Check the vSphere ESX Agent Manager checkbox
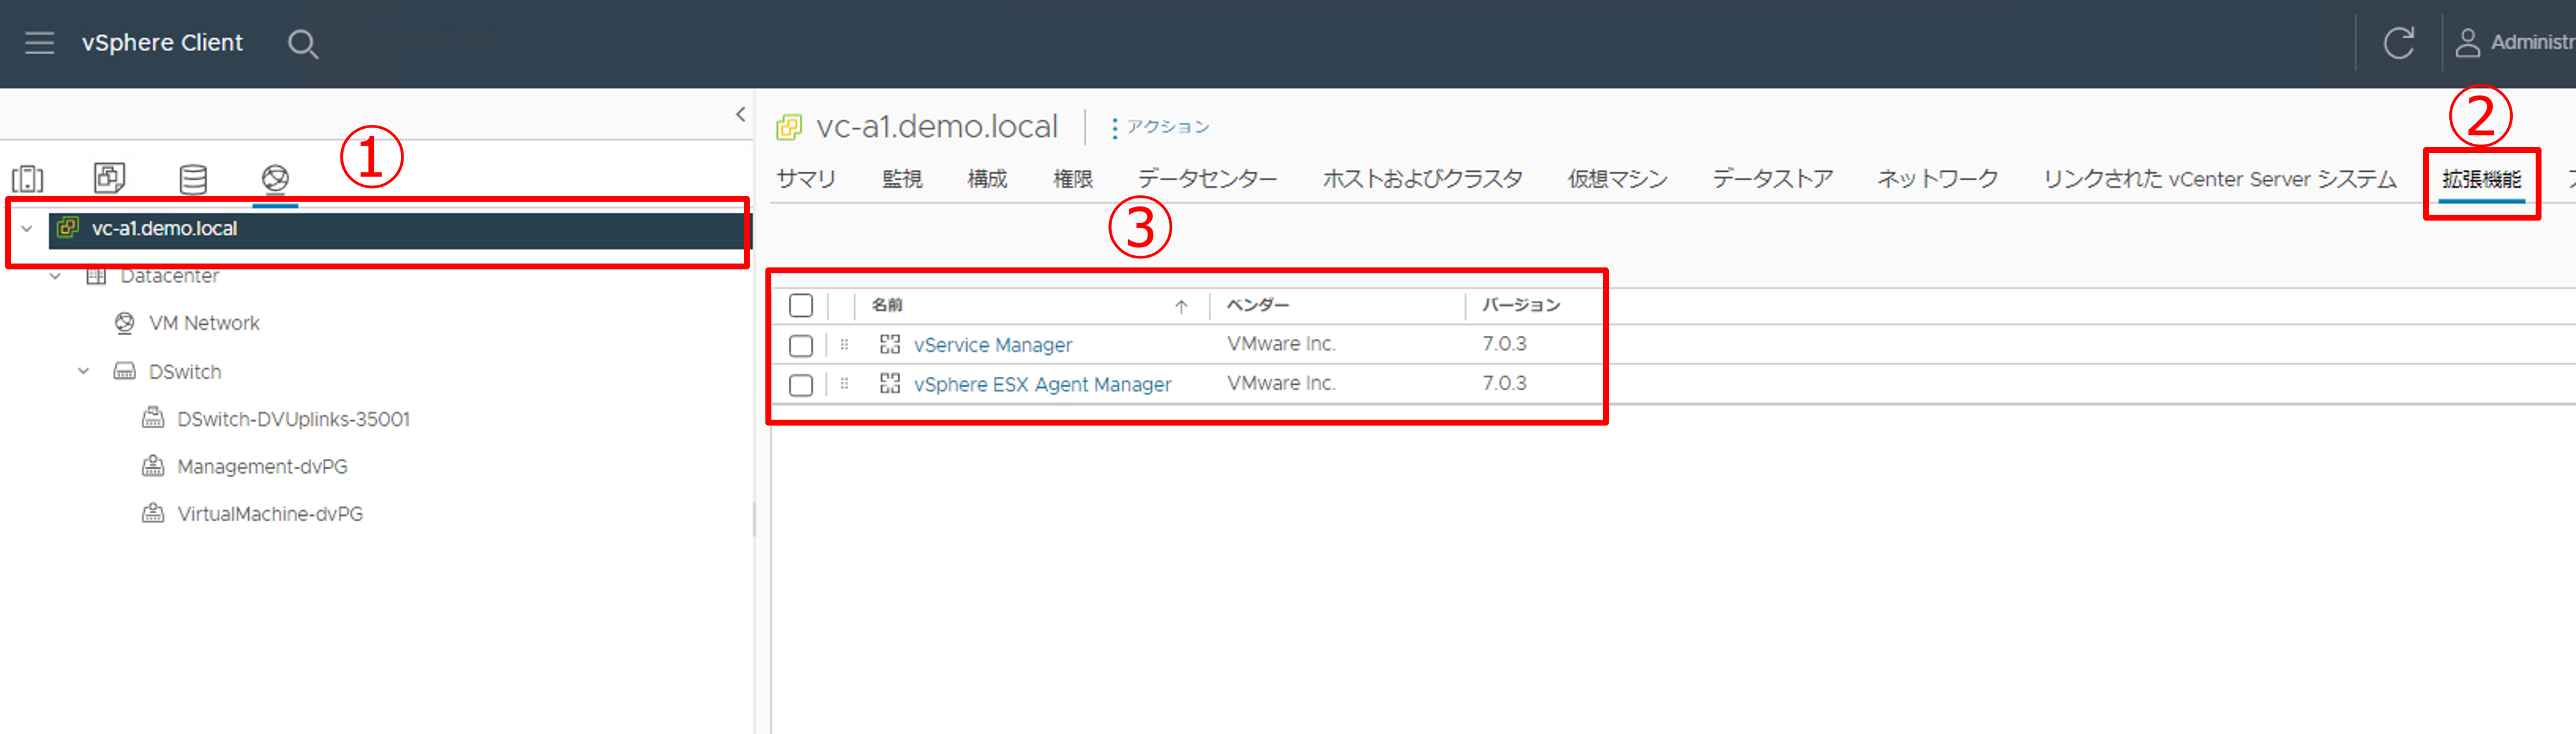 (x=800, y=385)
